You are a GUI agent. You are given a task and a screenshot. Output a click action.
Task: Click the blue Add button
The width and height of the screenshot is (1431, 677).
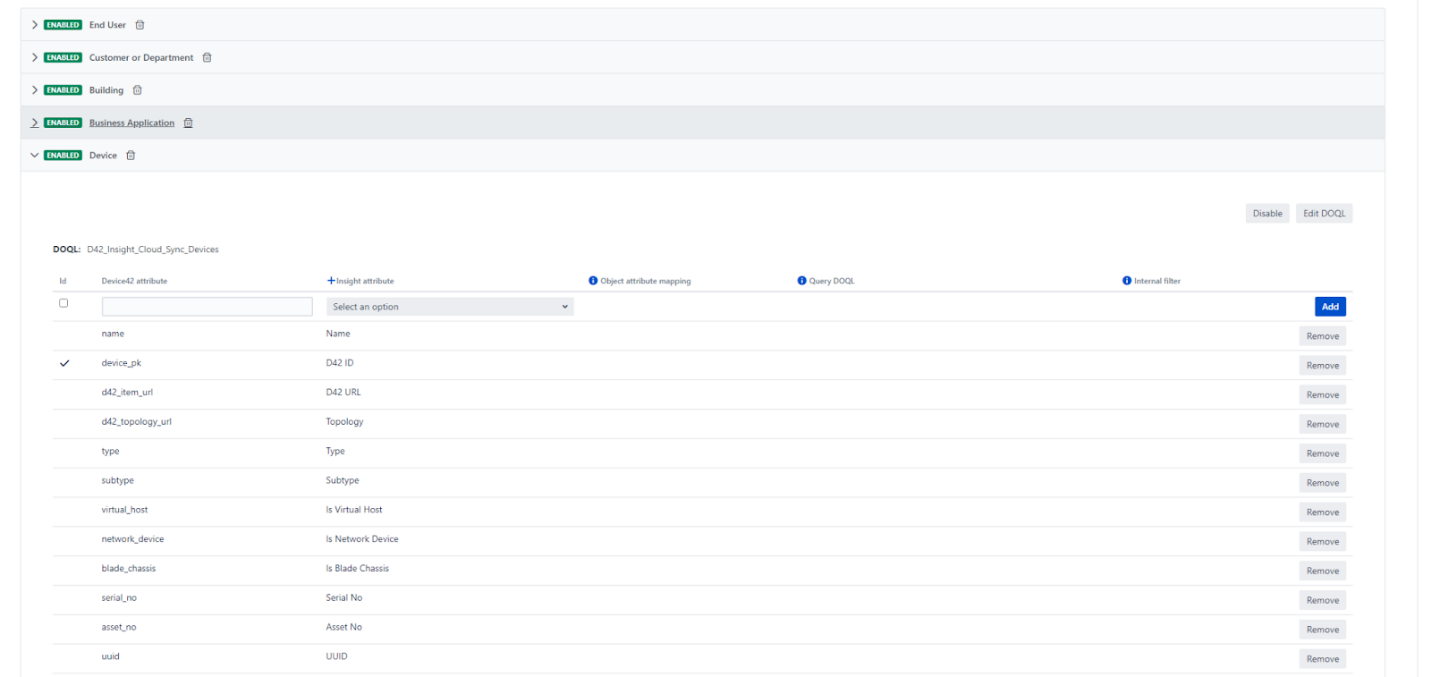[1330, 307]
